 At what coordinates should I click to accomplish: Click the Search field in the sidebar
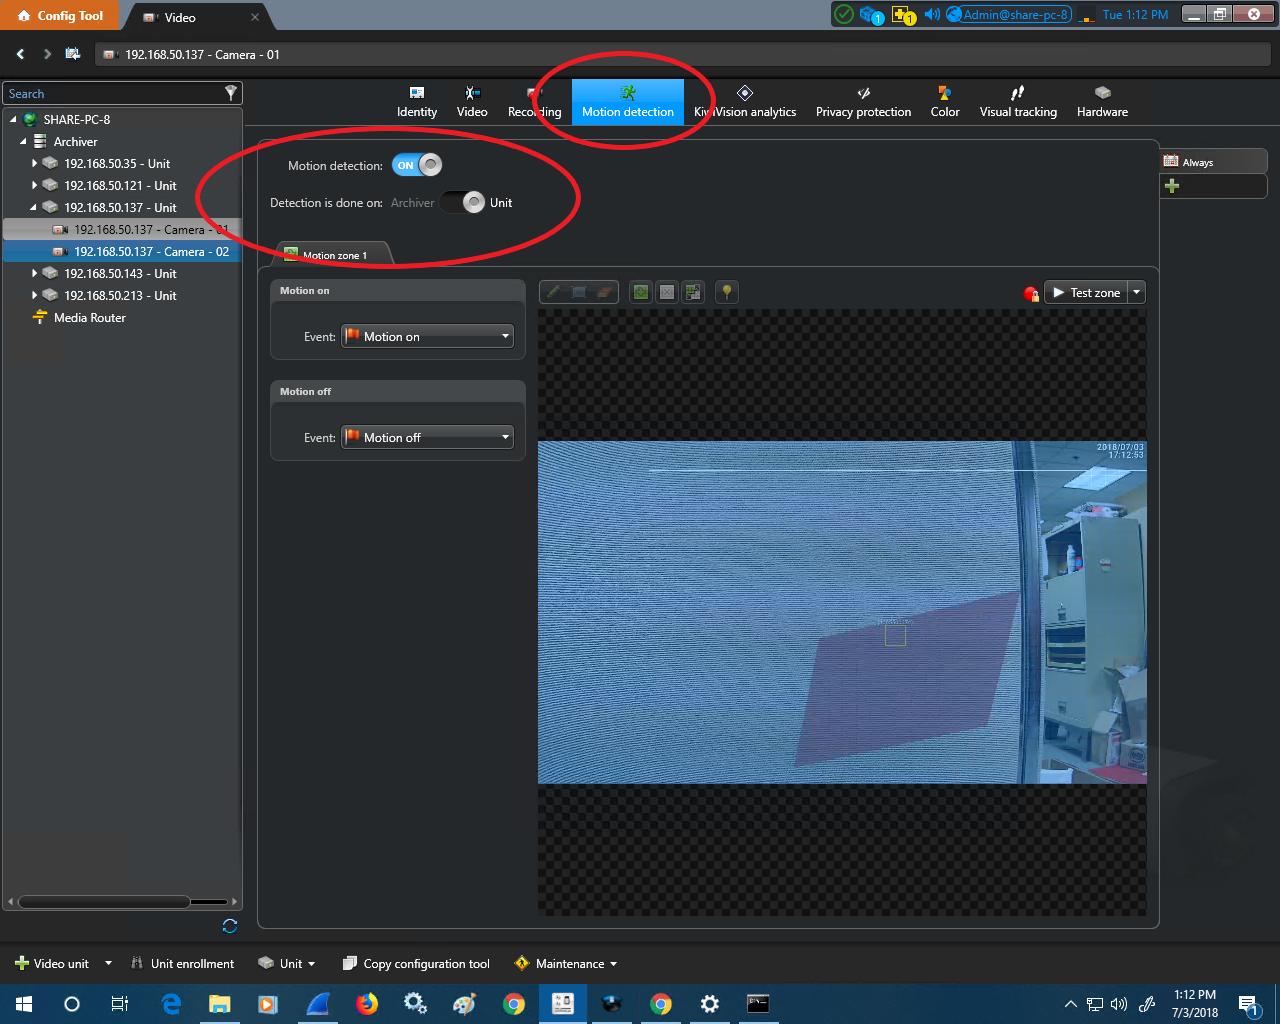pos(110,94)
